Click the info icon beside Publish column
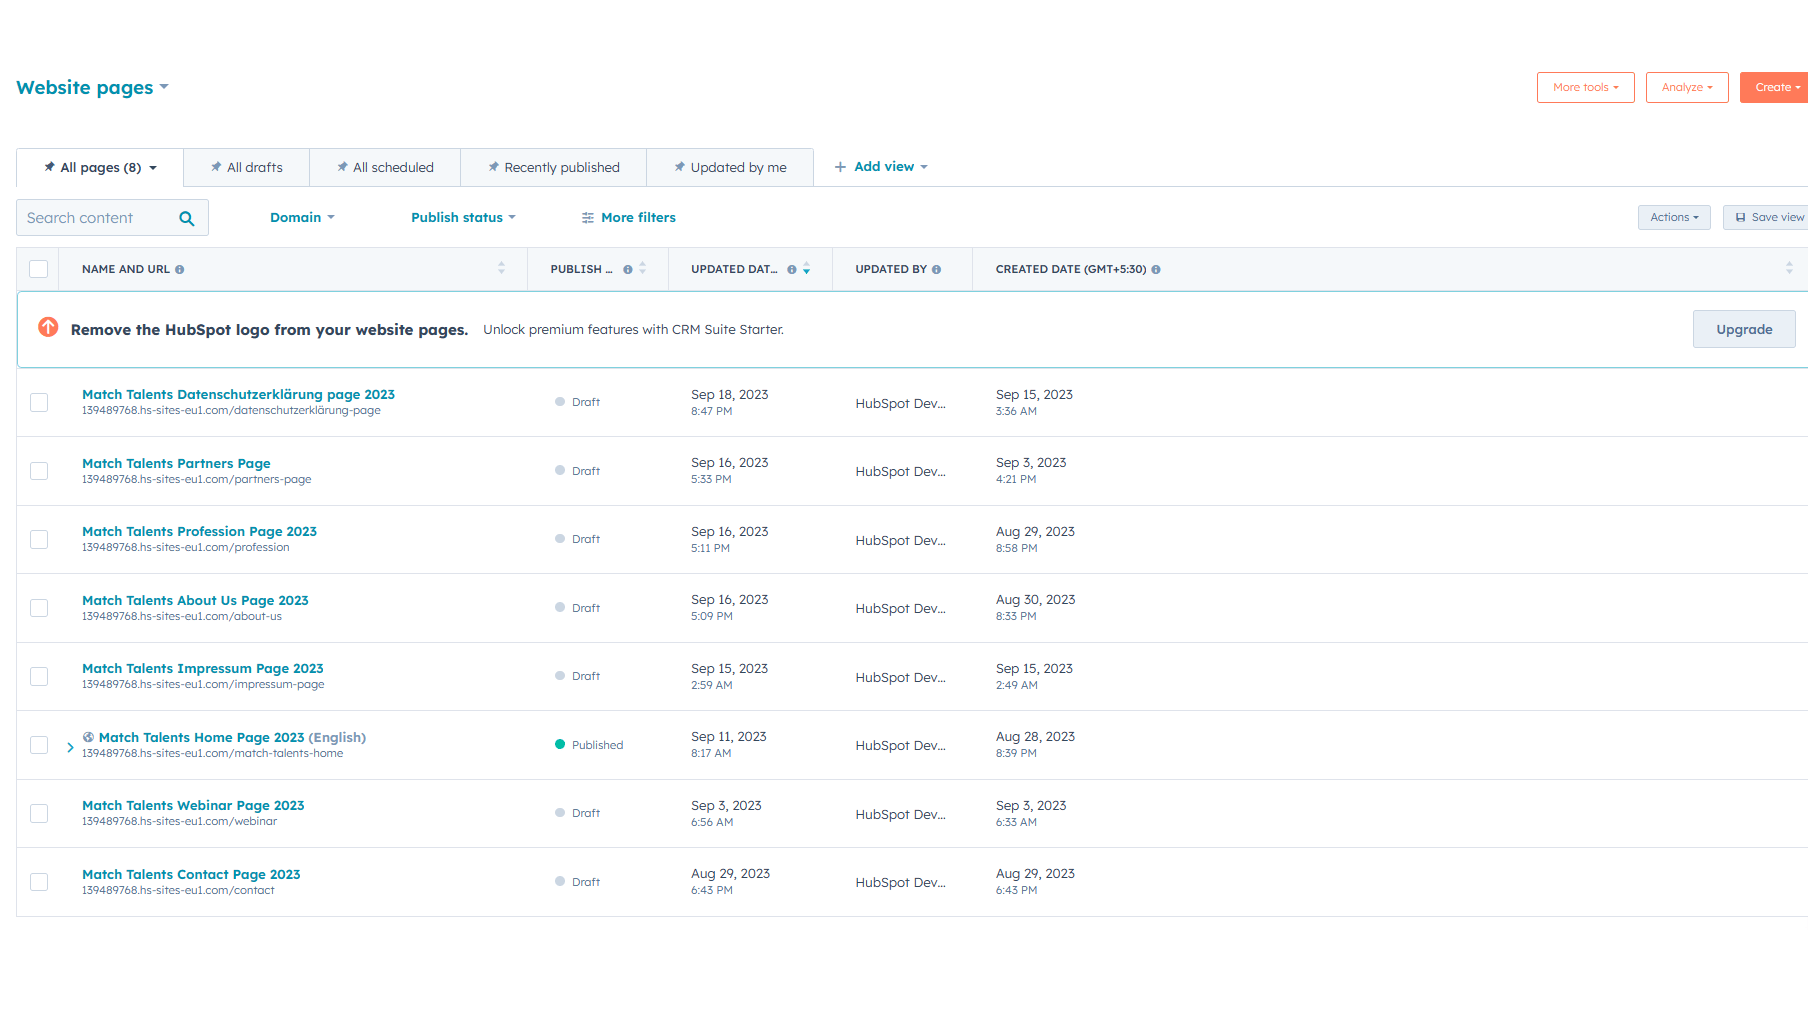1808x1018 pixels. pyautogui.click(x=628, y=270)
